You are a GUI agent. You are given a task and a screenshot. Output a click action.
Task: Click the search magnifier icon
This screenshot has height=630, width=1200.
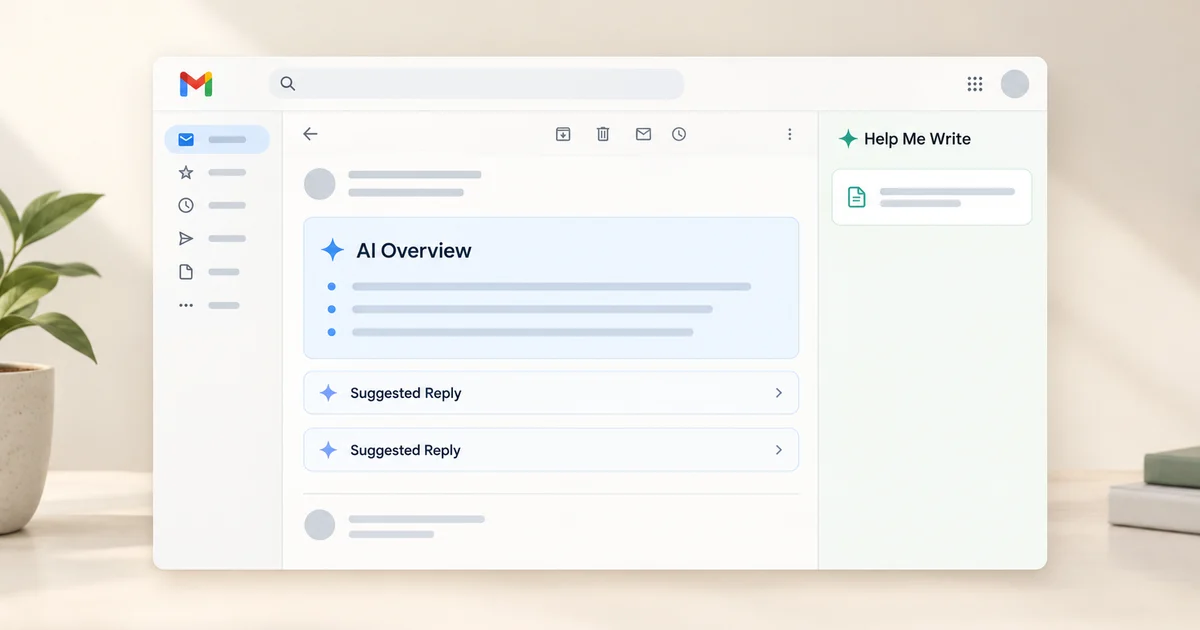(x=288, y=84)
